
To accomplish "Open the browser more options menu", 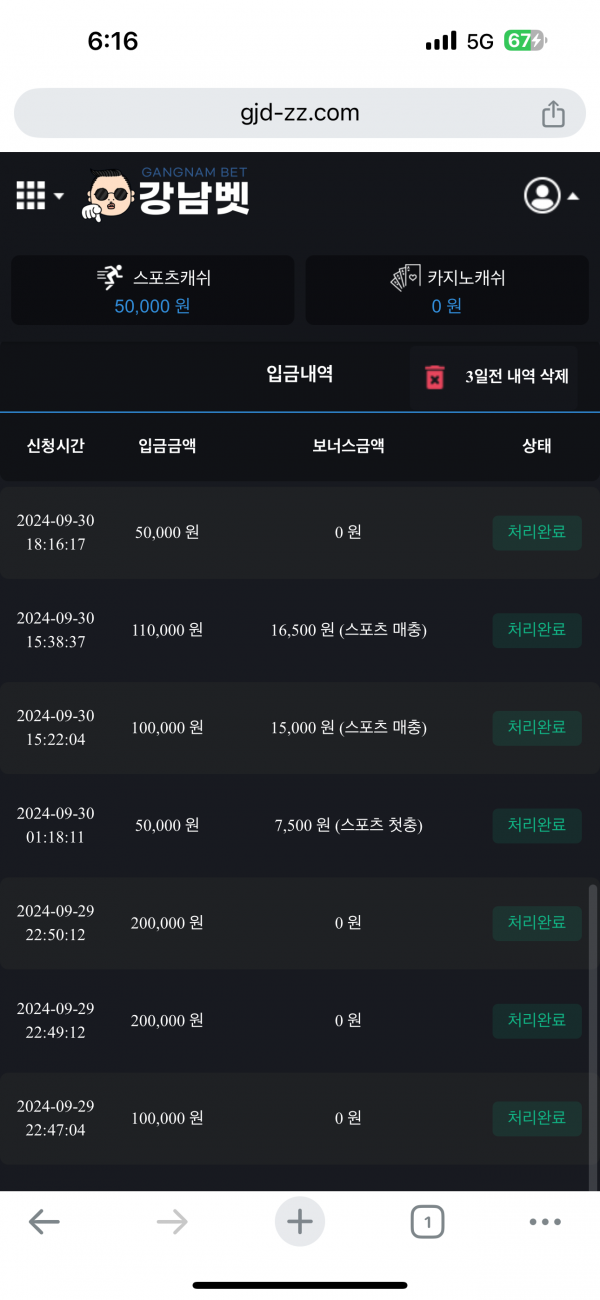I will click(545, 1221).
